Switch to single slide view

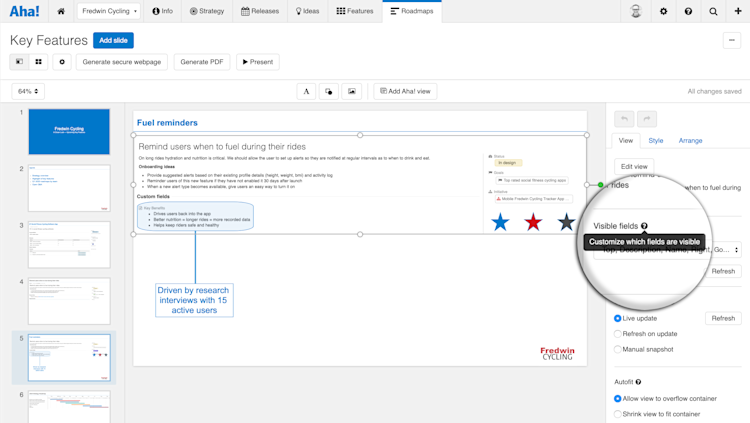point(19,62)
